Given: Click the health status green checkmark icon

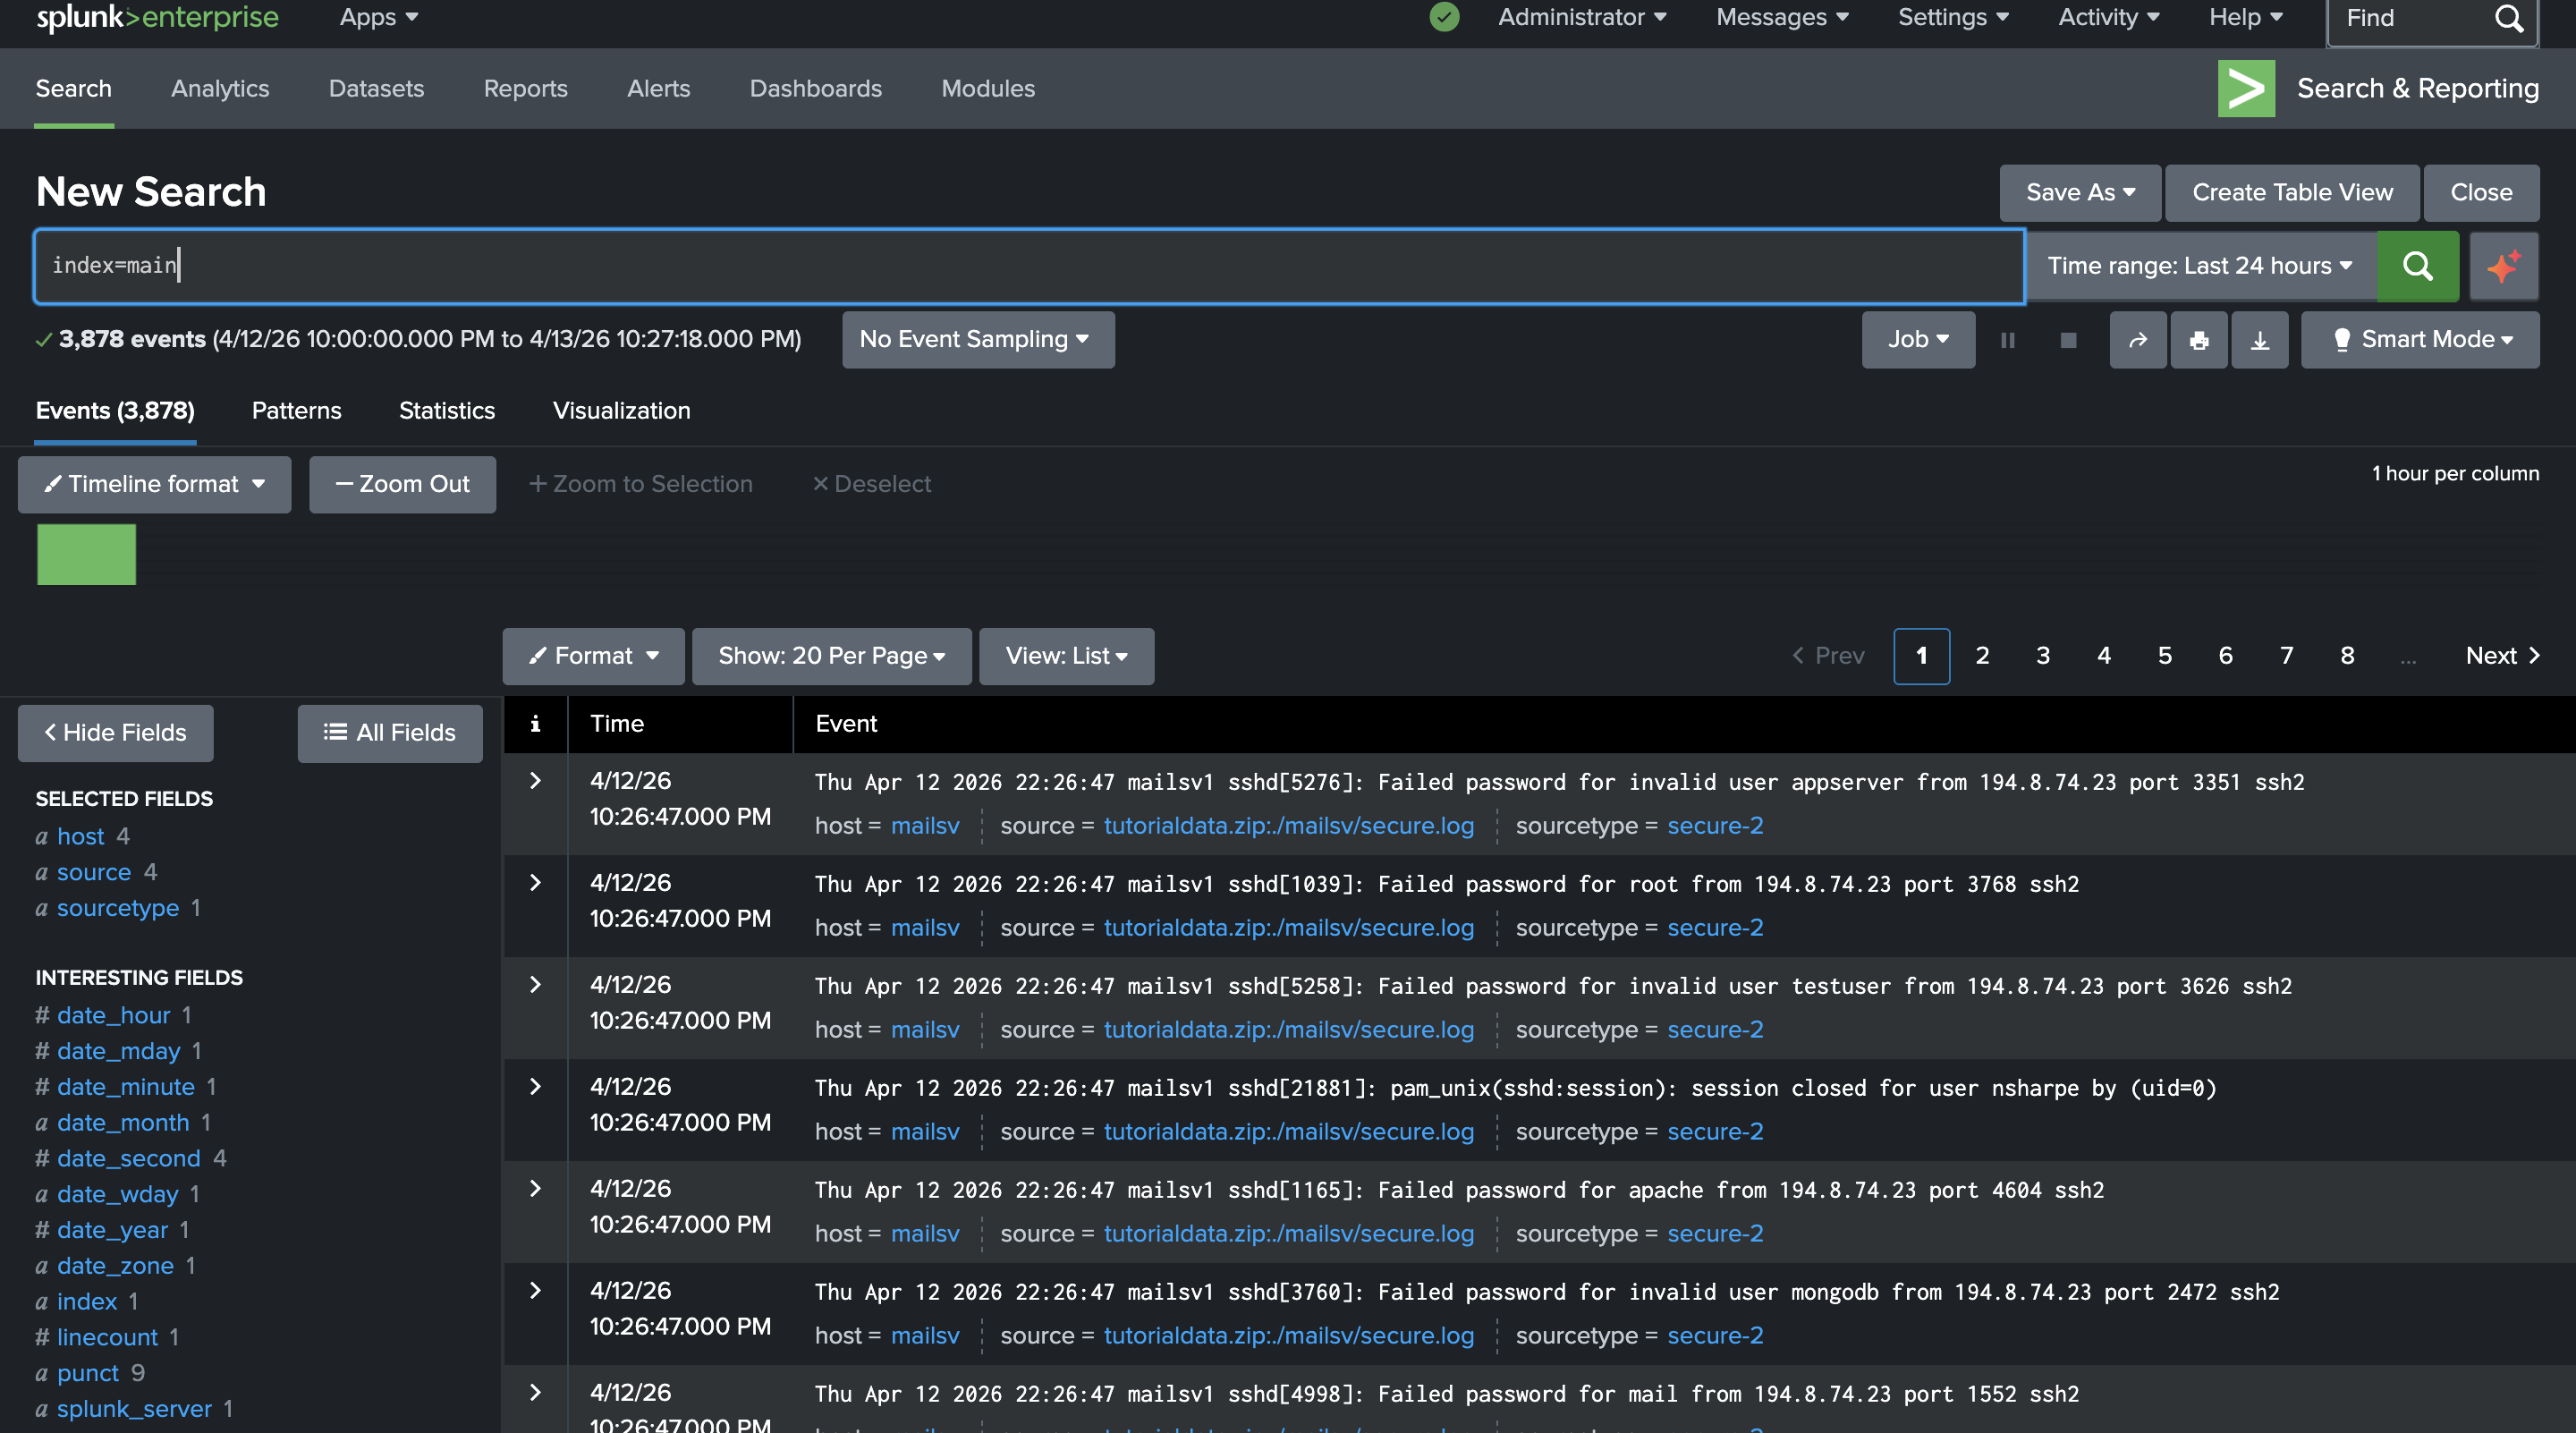Looking at the screenshot, I should (1443, 17).
